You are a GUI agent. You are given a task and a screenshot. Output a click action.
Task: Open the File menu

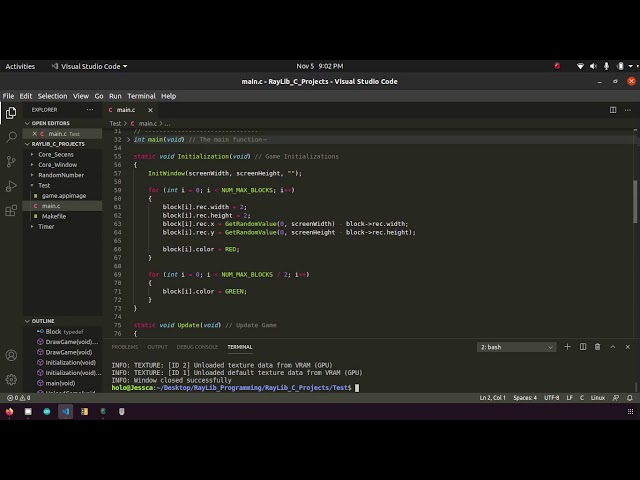pyautogui.click(x=8, y=96)
